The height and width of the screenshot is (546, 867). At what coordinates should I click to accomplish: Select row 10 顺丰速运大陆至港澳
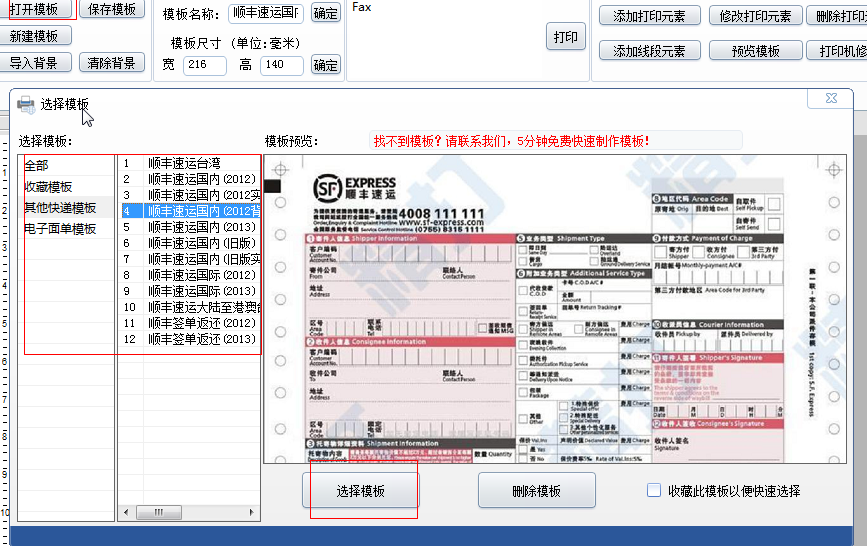point(190,307)
